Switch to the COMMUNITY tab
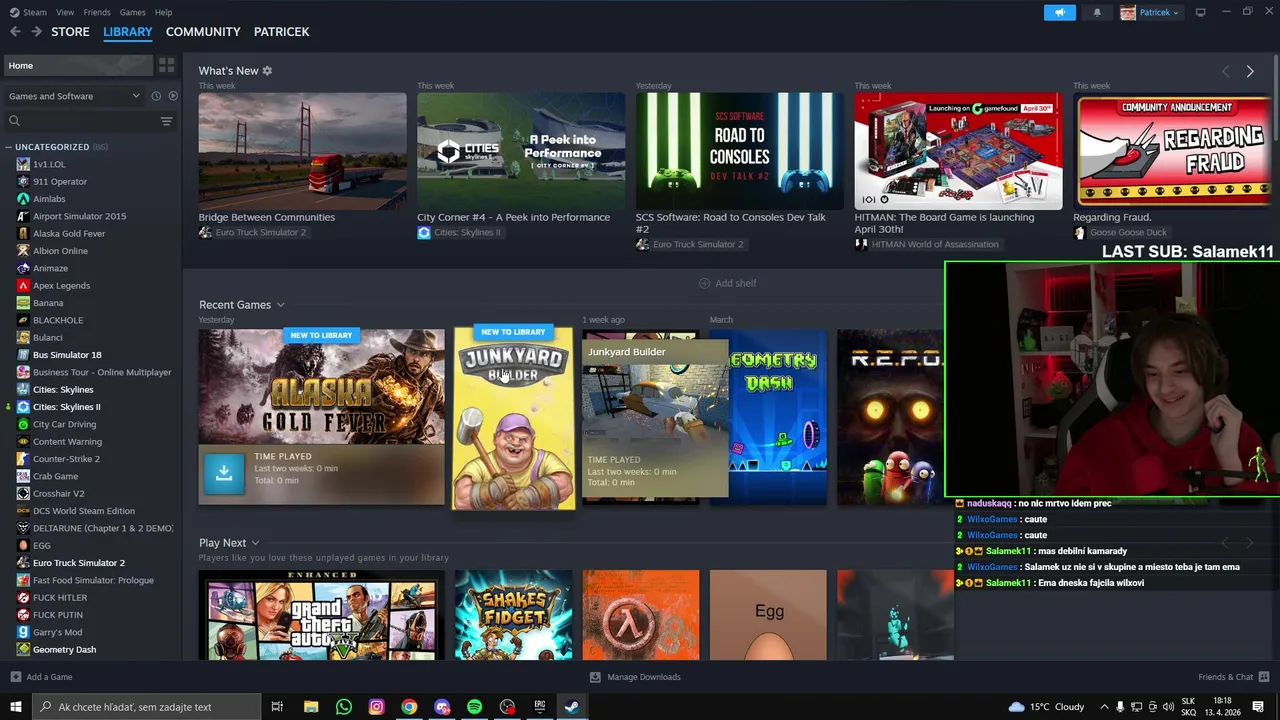Viewport: 1280px width, 720px height. (x=203, y=32)
